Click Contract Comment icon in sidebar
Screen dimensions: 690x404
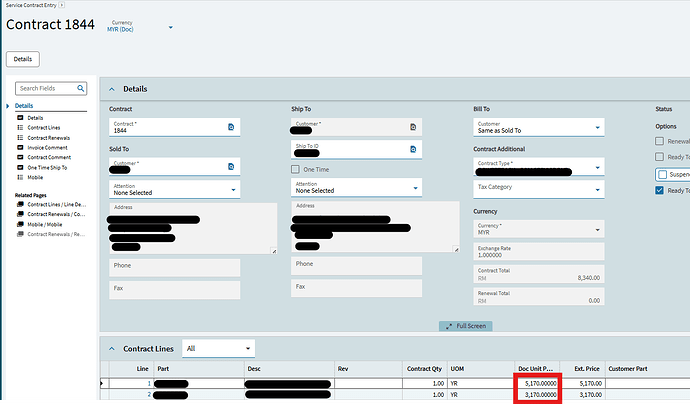[20, 157]
